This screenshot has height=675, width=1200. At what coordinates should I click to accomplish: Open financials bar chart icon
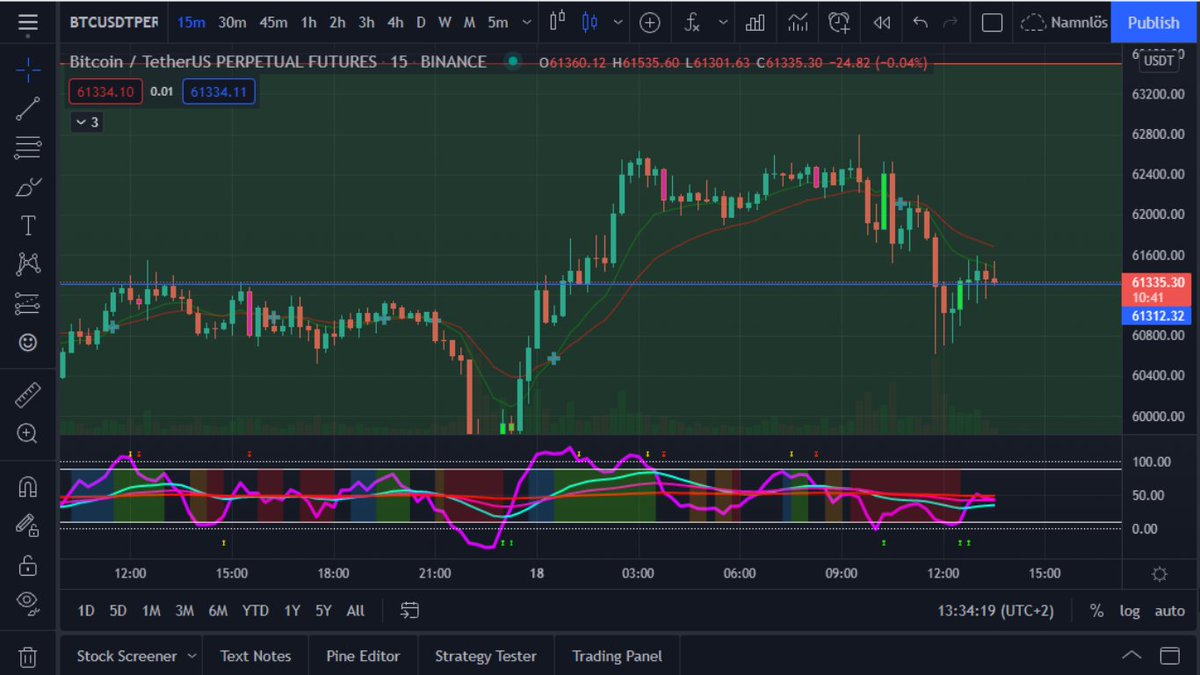click(x=756, y=22)
